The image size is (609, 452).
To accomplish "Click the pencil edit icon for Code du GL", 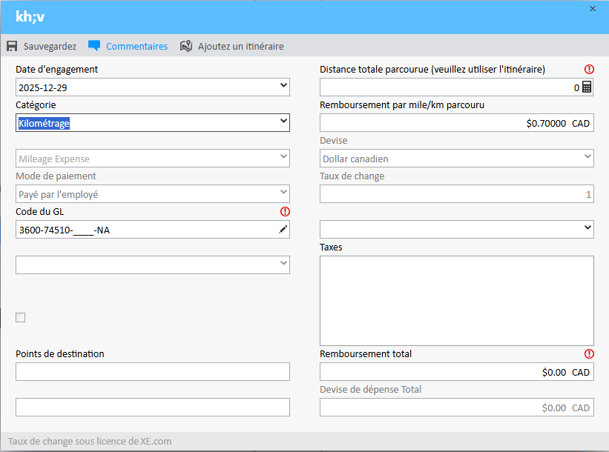I will tap(283, 230).
